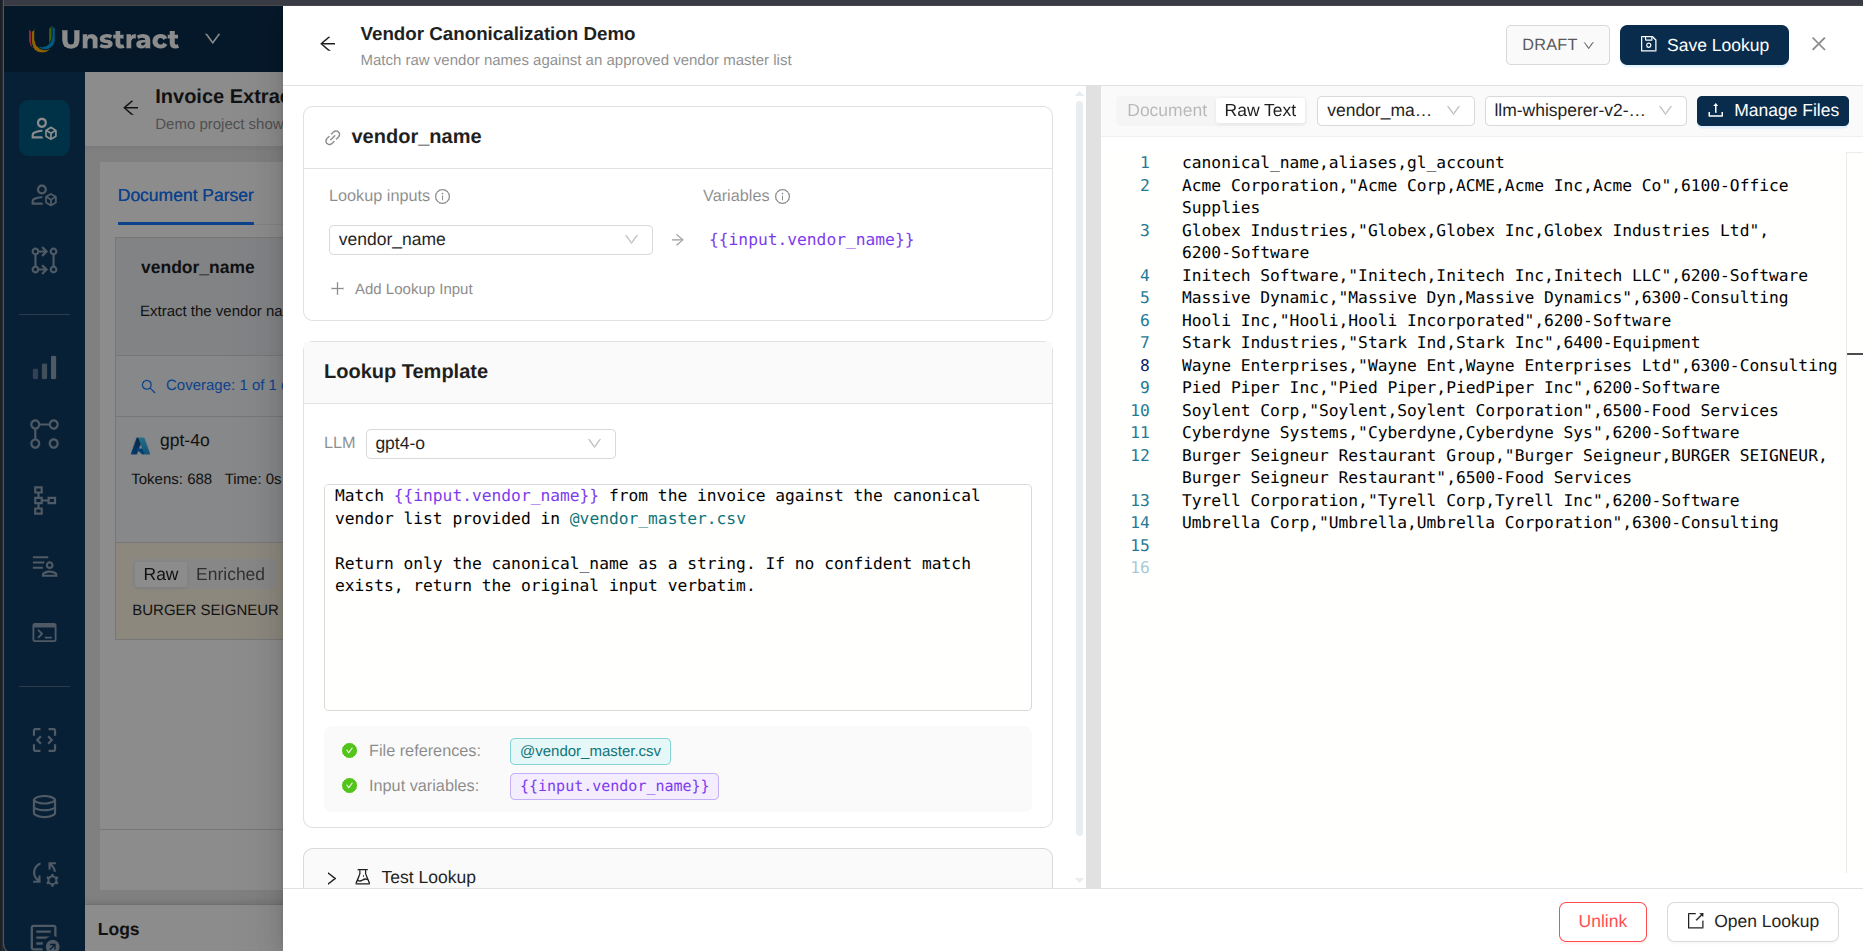Open the vendor_name lookup input dropdown
The height and width of the screenshot is (951, 1863).
pyautogui.click(x=491, y=240)
